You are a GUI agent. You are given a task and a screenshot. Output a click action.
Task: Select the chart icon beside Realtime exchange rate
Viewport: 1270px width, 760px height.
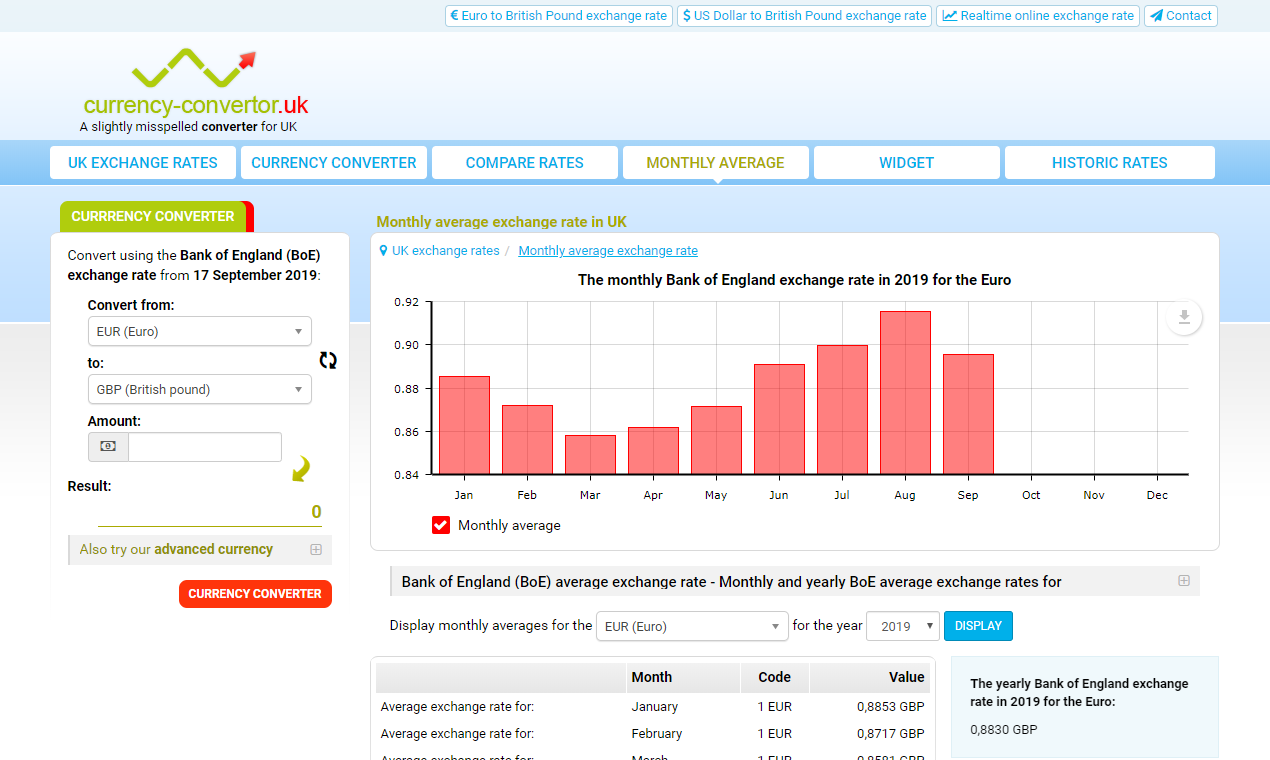pyautogui.click(x=951, y=15)
